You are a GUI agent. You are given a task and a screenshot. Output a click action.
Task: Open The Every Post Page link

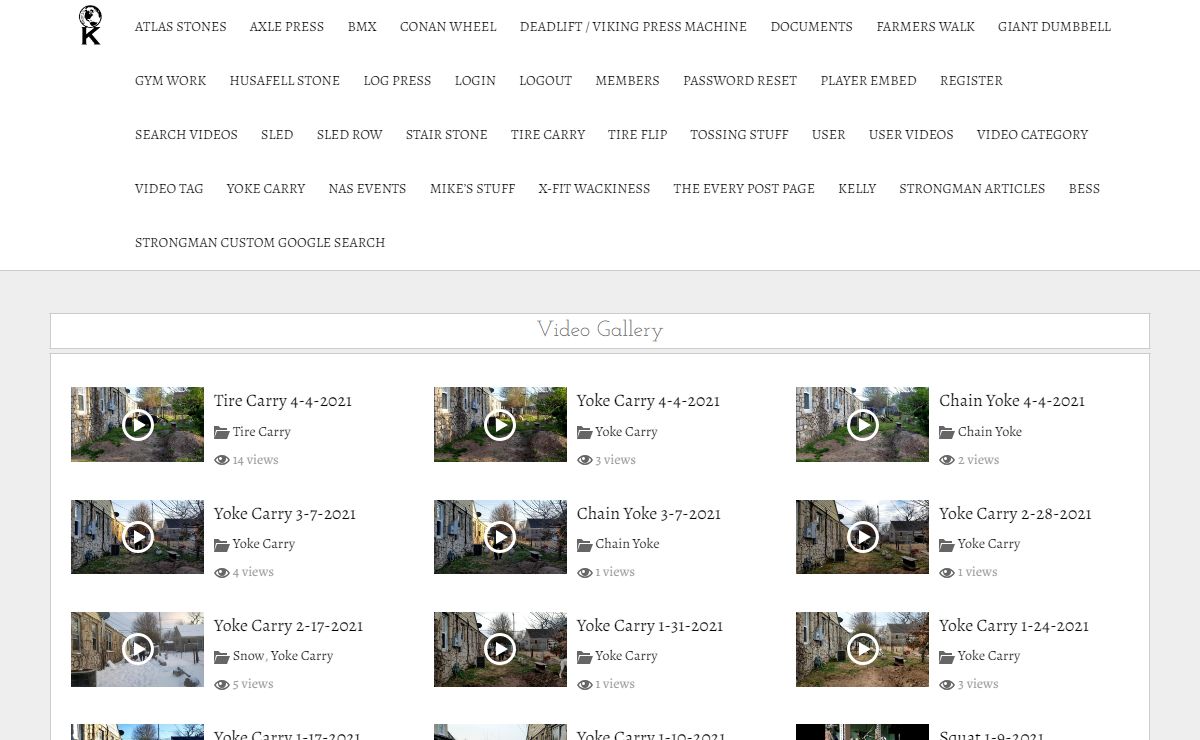coord(744,189)
